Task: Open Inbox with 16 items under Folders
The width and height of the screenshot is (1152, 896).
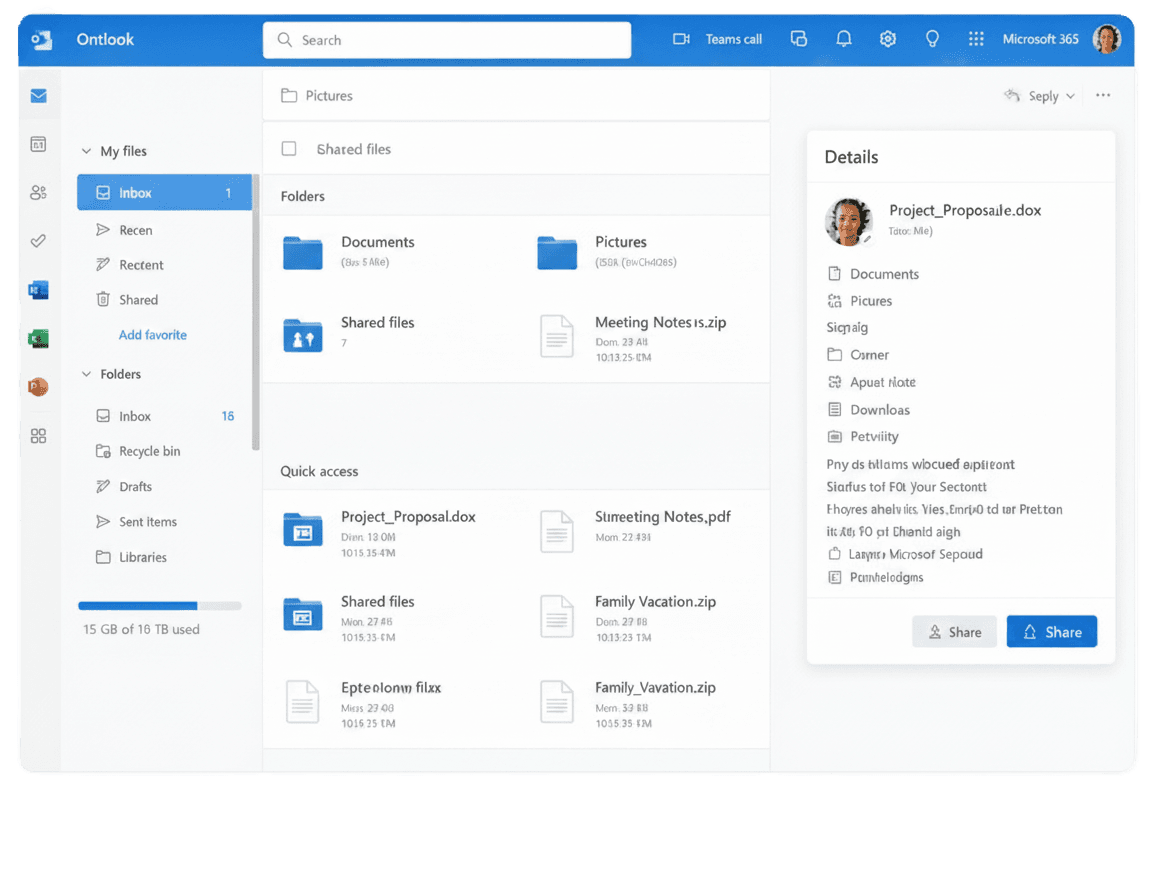Action: [164, 416]
